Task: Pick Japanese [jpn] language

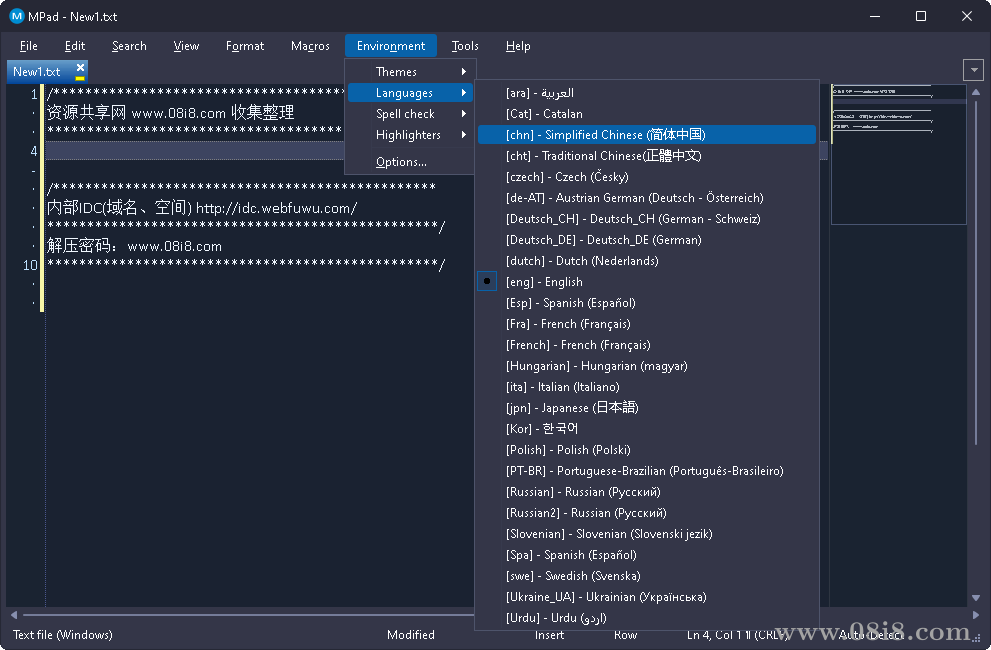Action: tap(647, 408)
